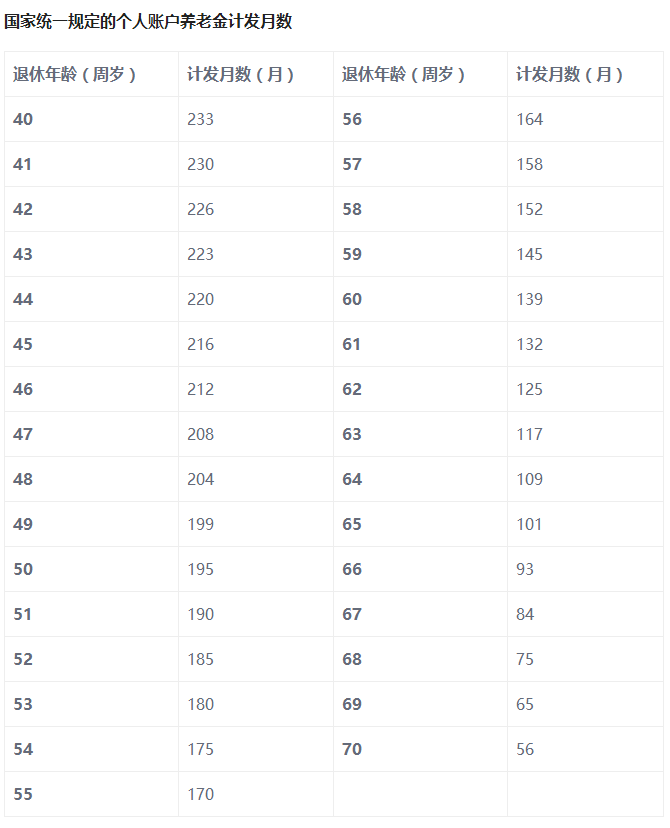This screenshot has width=670, height=828.
Task: Select the retirement age 70 cell
Action: (352, 749)
